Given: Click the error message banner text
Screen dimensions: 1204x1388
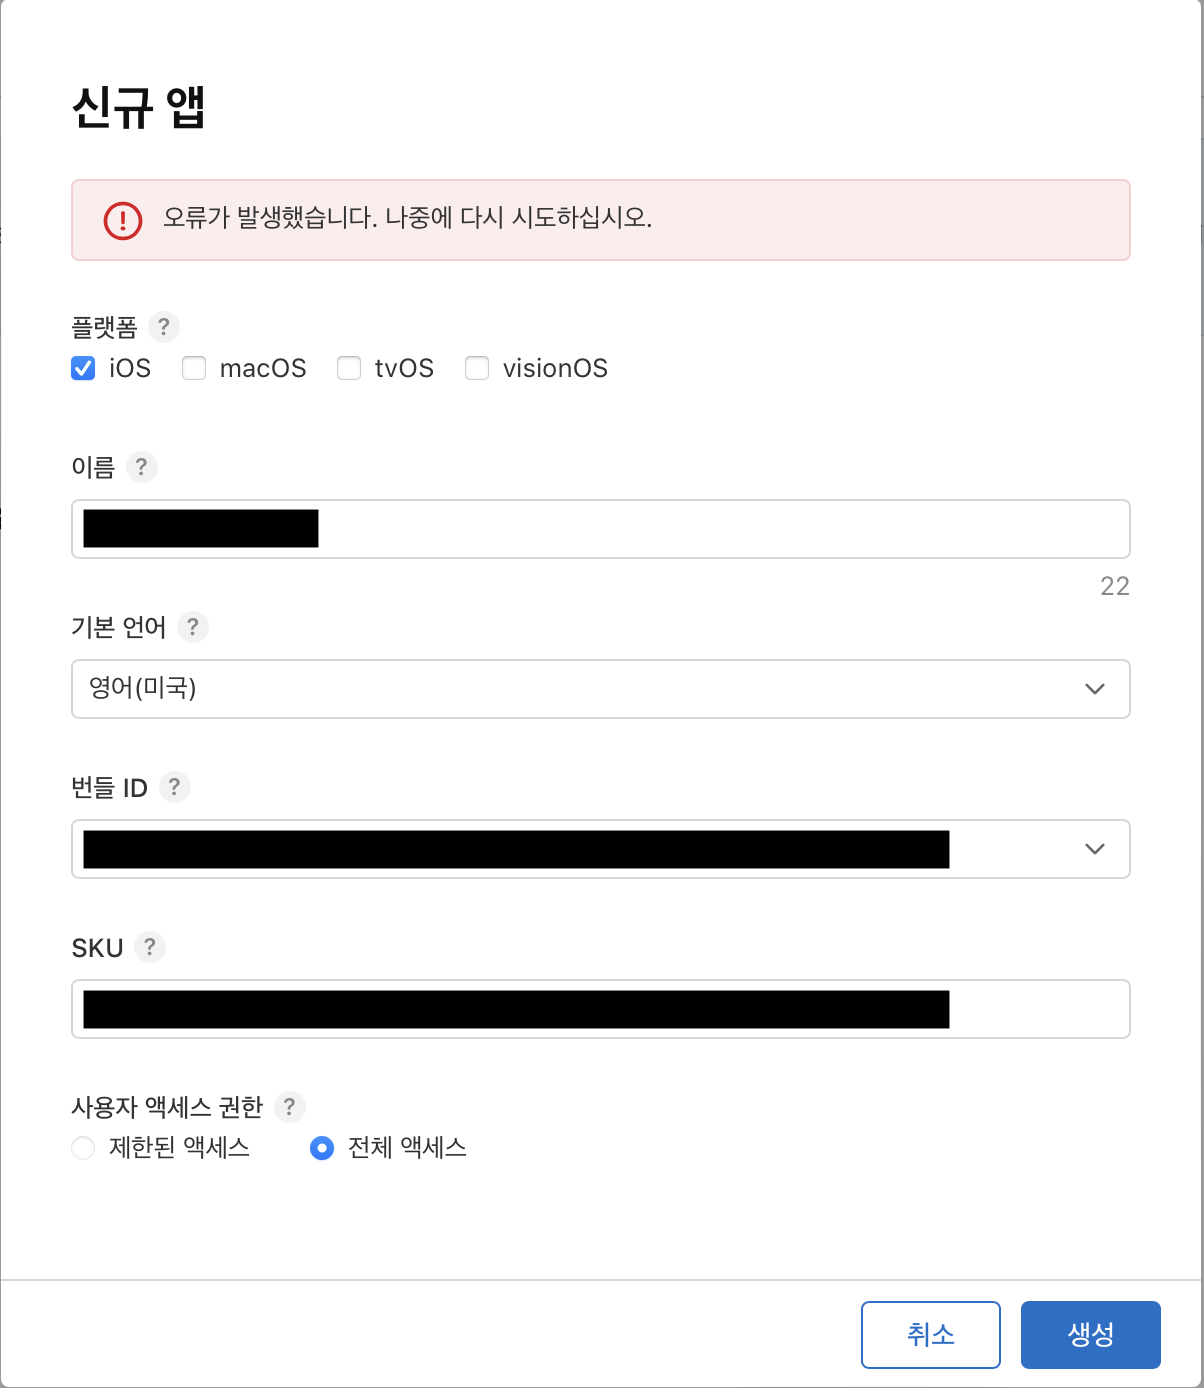Looking at the screenshot, I should (x=407, y=218).
